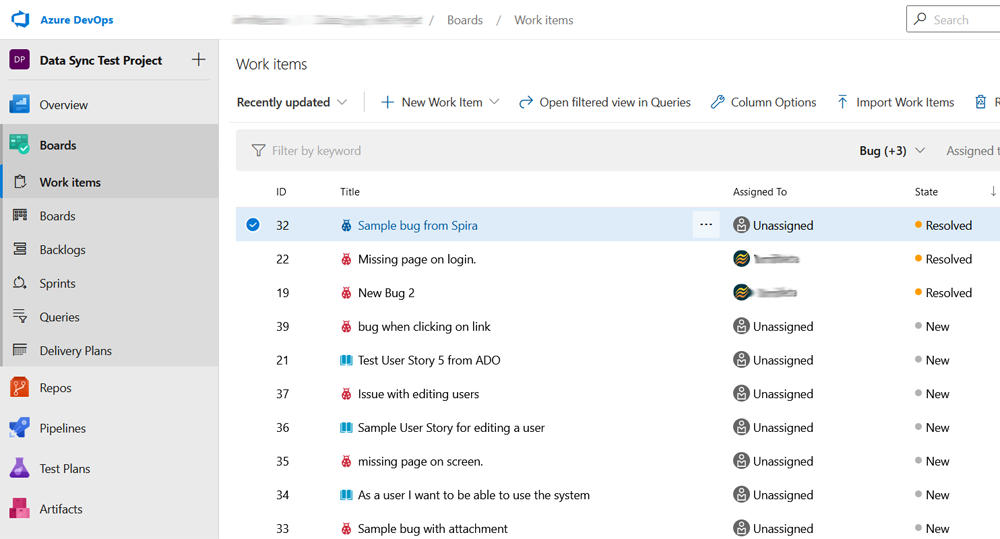Screen dimensions: 1000x539
Task: Open Sprints from the sidebar
Action: click(x=59, y=284)
